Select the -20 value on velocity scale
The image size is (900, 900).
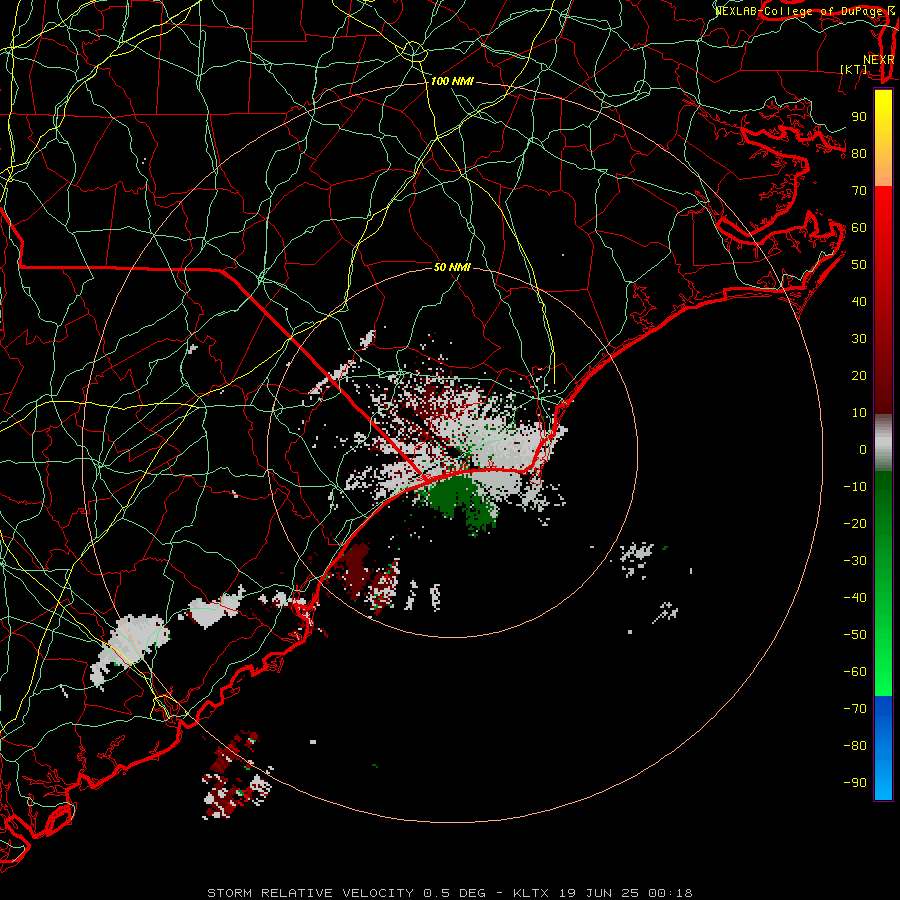855,523
